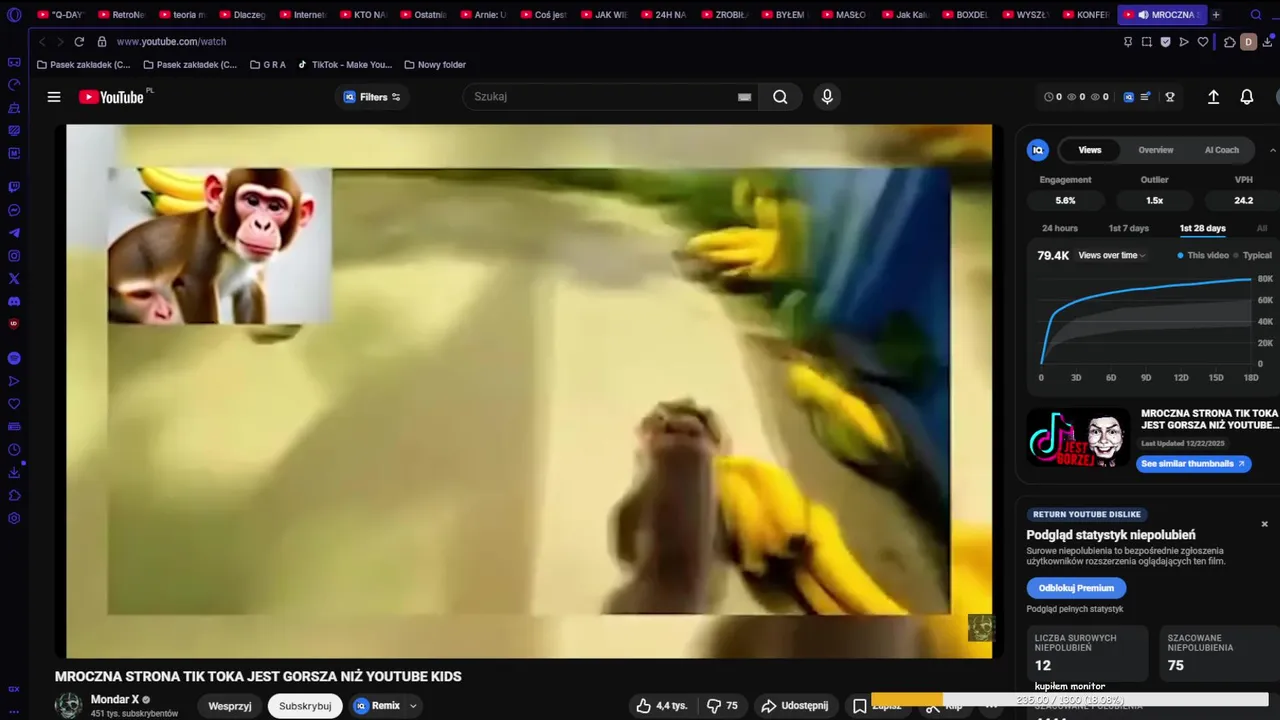Switch to the AI Coach tab
The height and width of the screenshot is (720, 1280).
point(1221,150)
